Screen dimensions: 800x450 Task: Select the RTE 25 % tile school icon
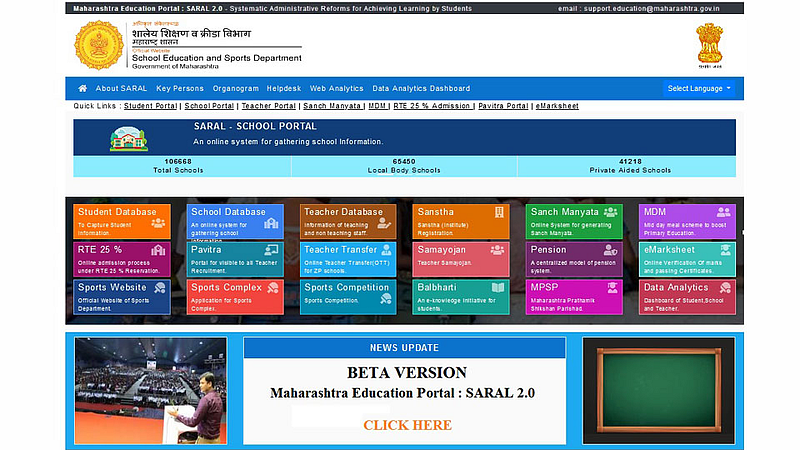[x=158, y=250]
